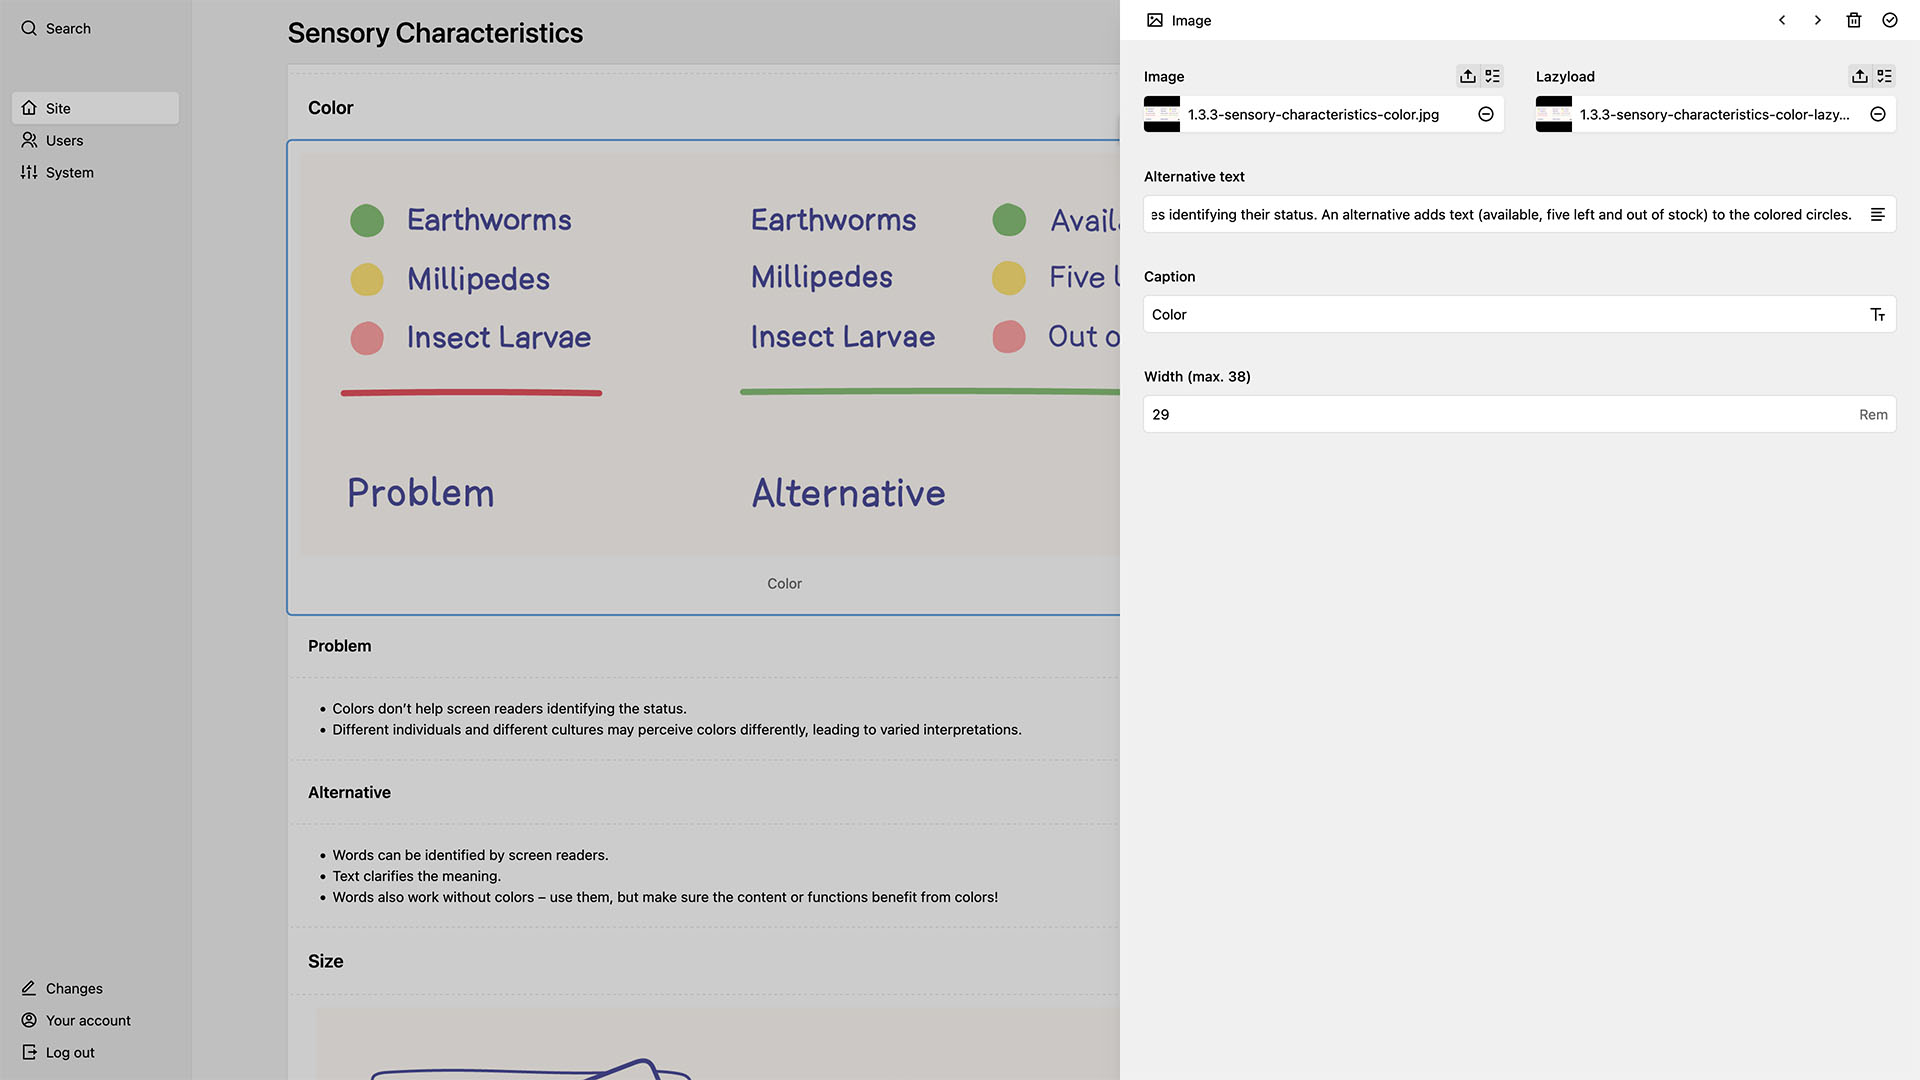Open System settings in sidebar
Screen dimensions: 1920x1080
(x=69, y=172)
